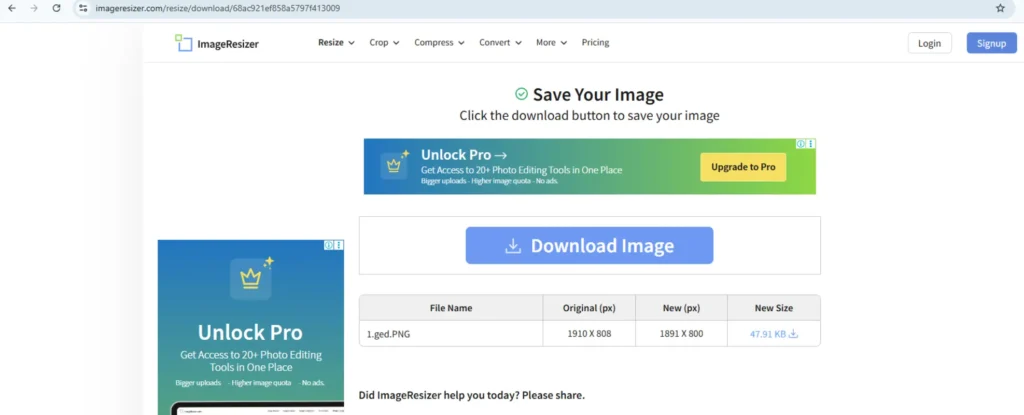Image resolution: width=1024 pixels, height=415 pixels.
Task: Click the crown icon in banner ad
Action: [x=394, y=165]
